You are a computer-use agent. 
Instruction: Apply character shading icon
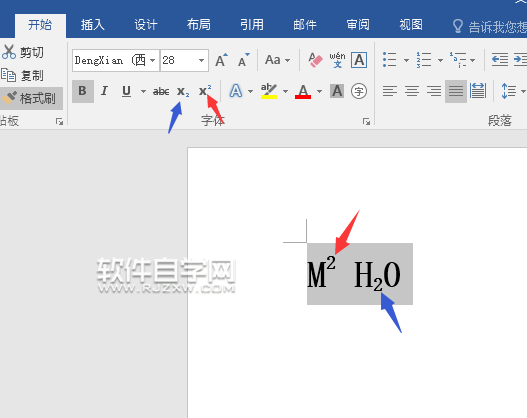pyautogui.click(x=337, y=91)
